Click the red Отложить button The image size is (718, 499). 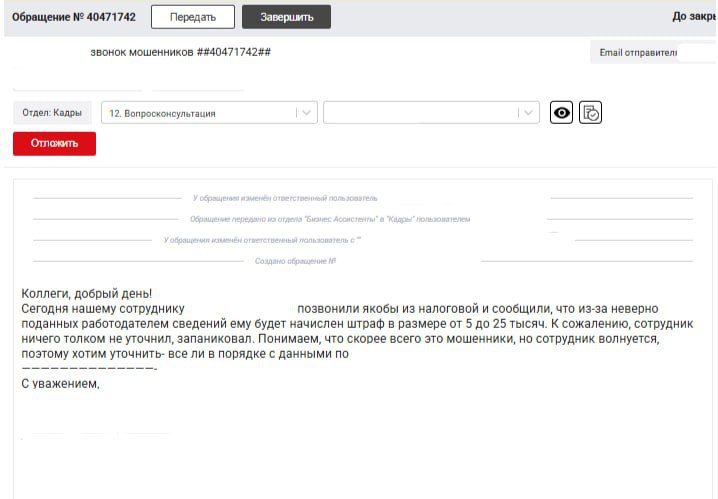(54, 144)
